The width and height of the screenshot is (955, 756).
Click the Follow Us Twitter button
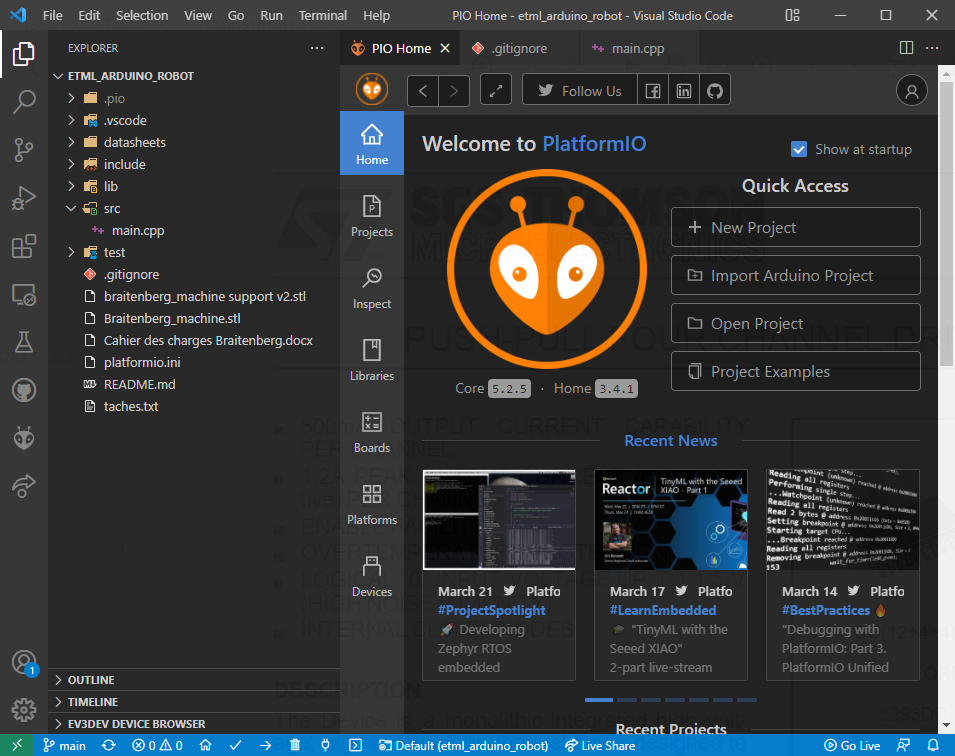coord(580,91)
